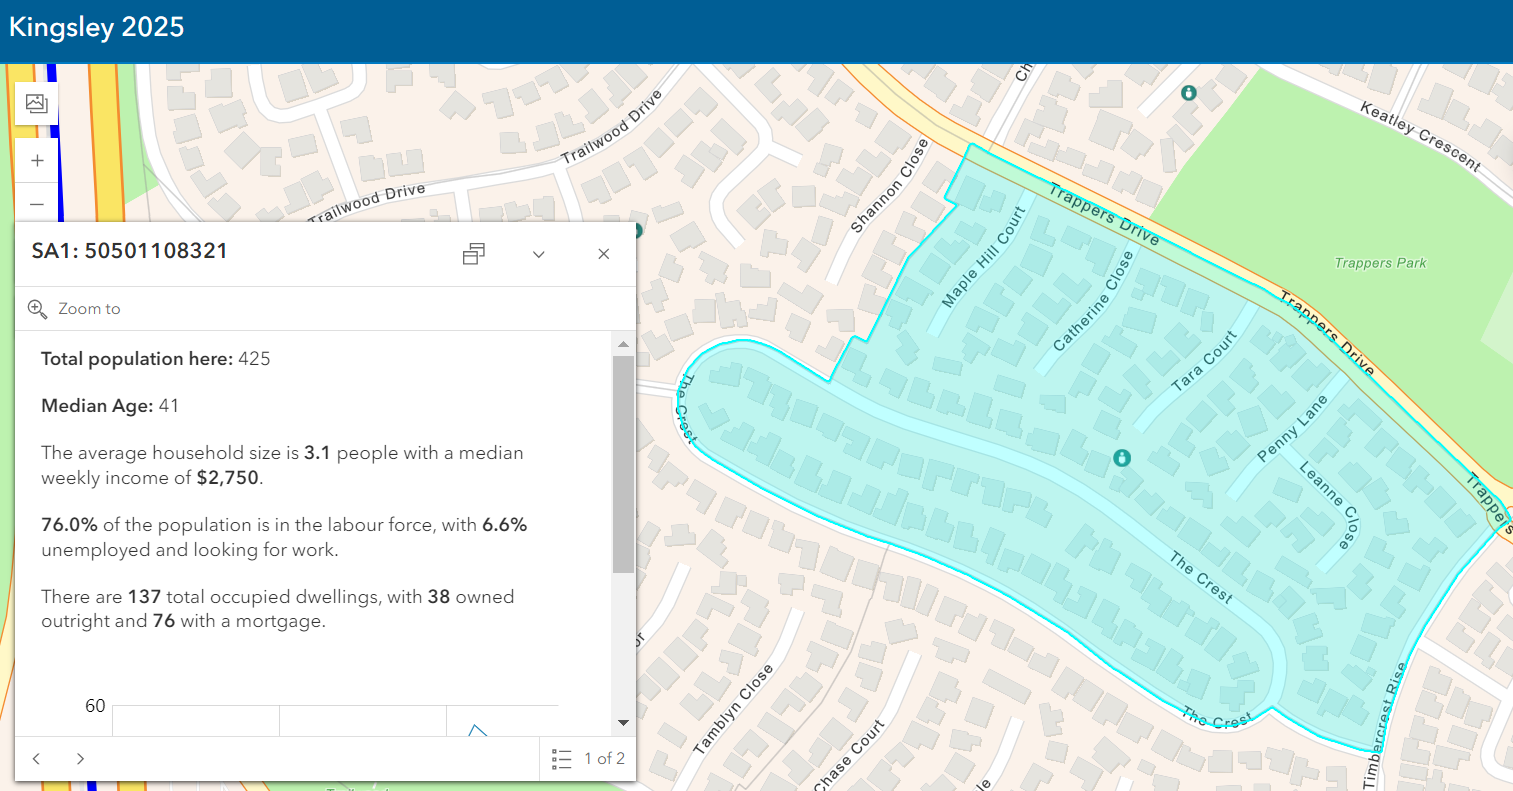Image resolution: width=1513 pixels, height=791 pixels.
Task: Click the 137 occupied dwellings figure
Action: pyautogui.click(x=144, y=597)
